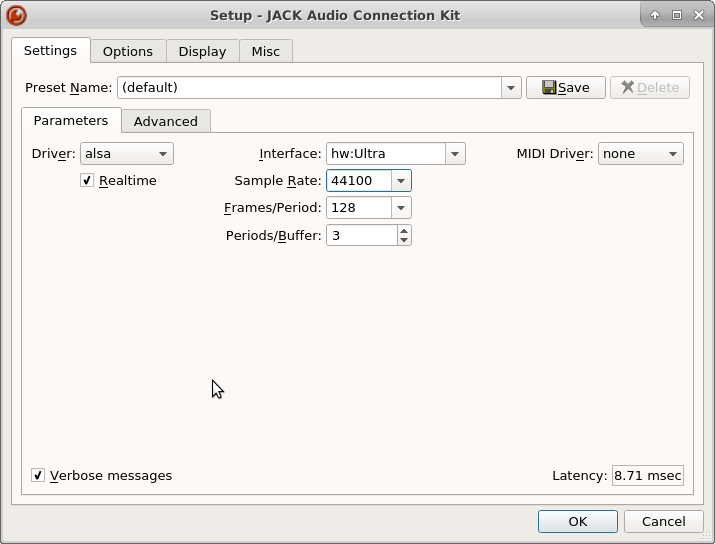Click the QjackCtl application icon in title bar
715x544 pixels.
(x=16, y=15)
